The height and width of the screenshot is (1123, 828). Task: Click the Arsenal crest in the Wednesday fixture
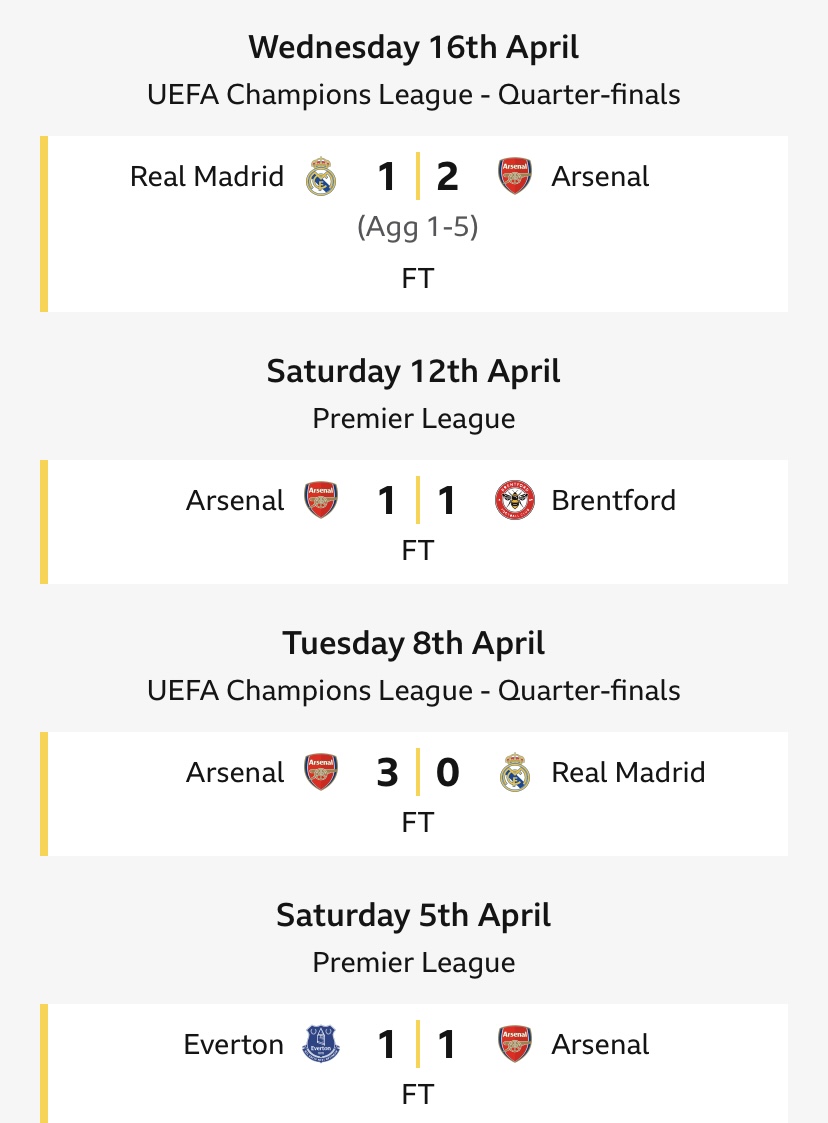point(514,176)
